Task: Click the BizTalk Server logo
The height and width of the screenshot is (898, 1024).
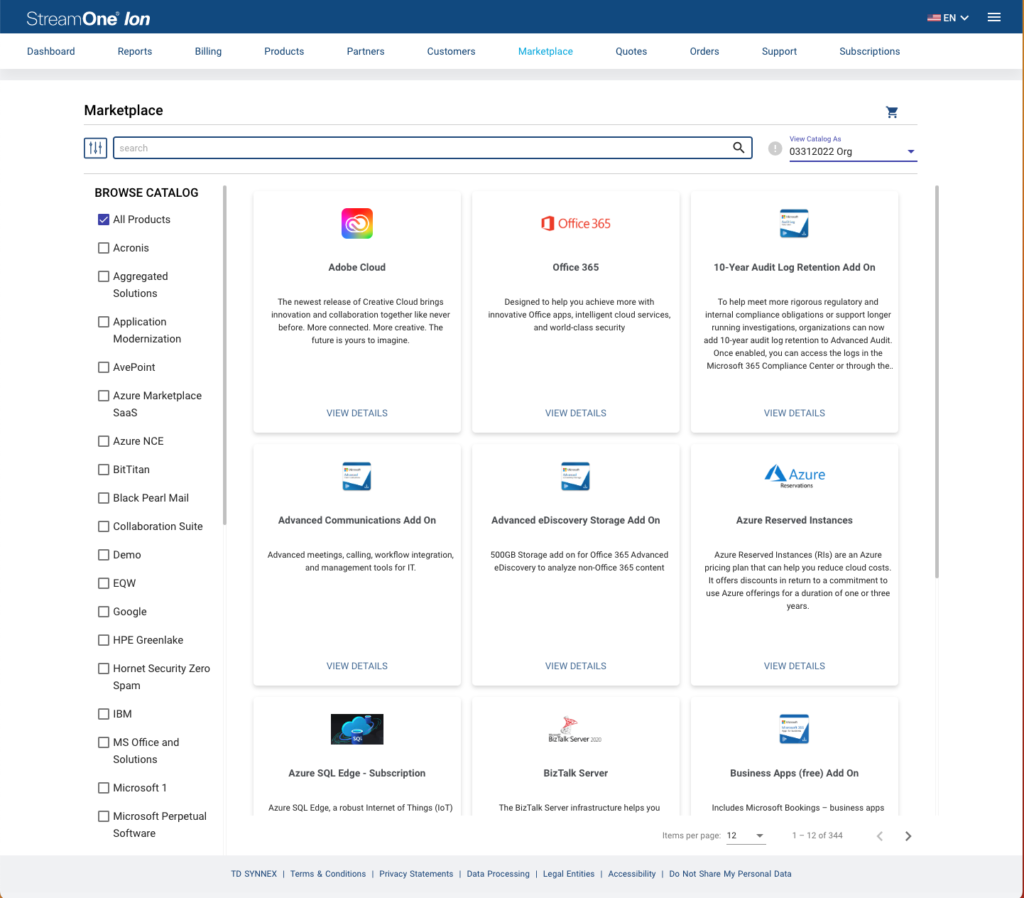Action: (575, 729)
